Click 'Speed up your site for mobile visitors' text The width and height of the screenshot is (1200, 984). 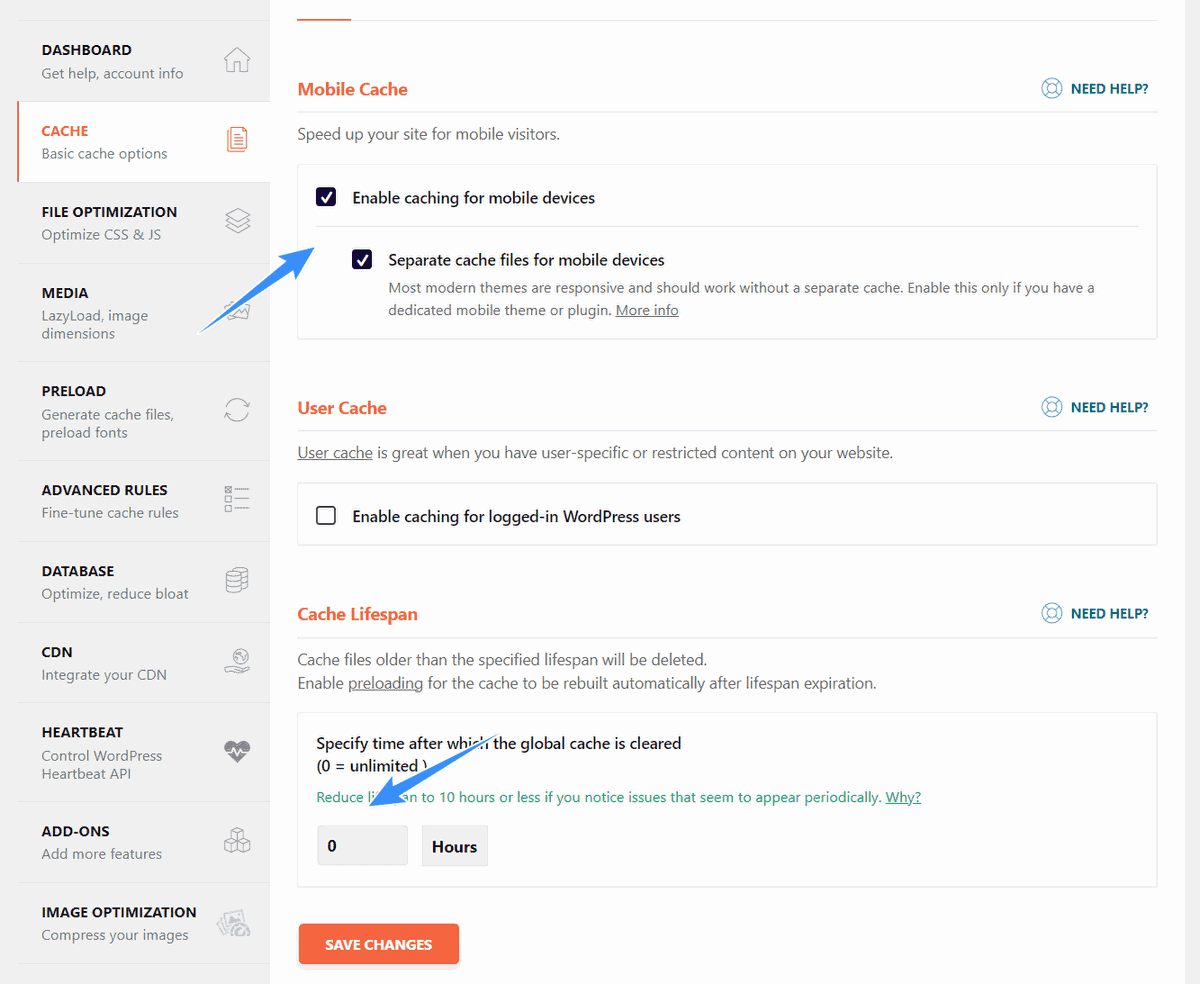click(x=429, y=134)
